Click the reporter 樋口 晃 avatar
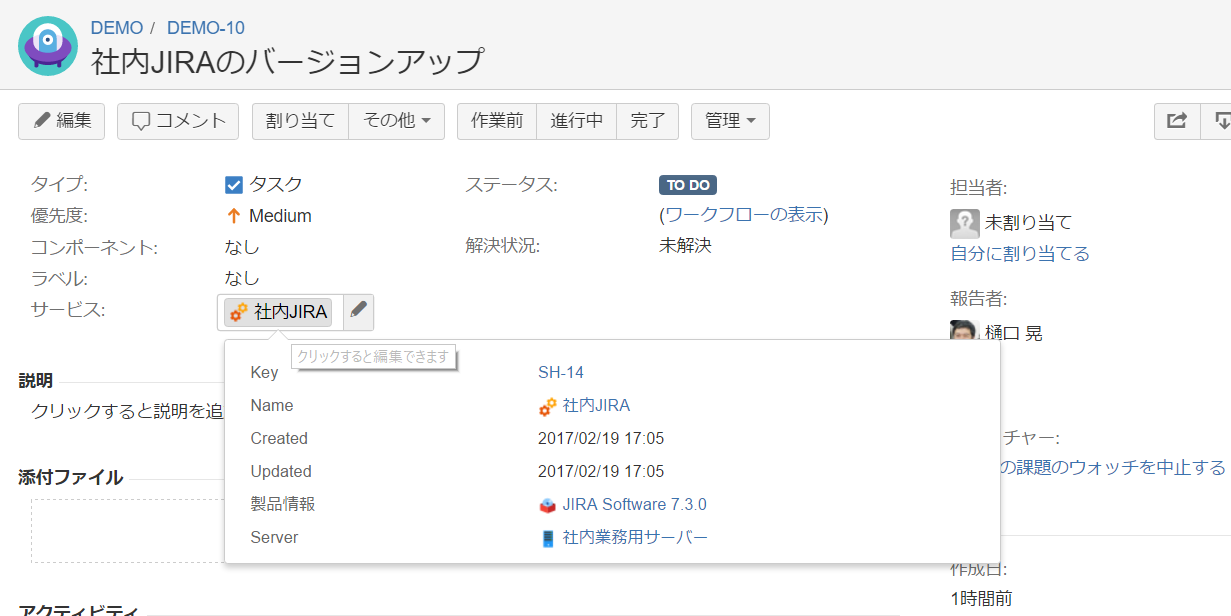1231x616 pixels. tap(963, 332)
